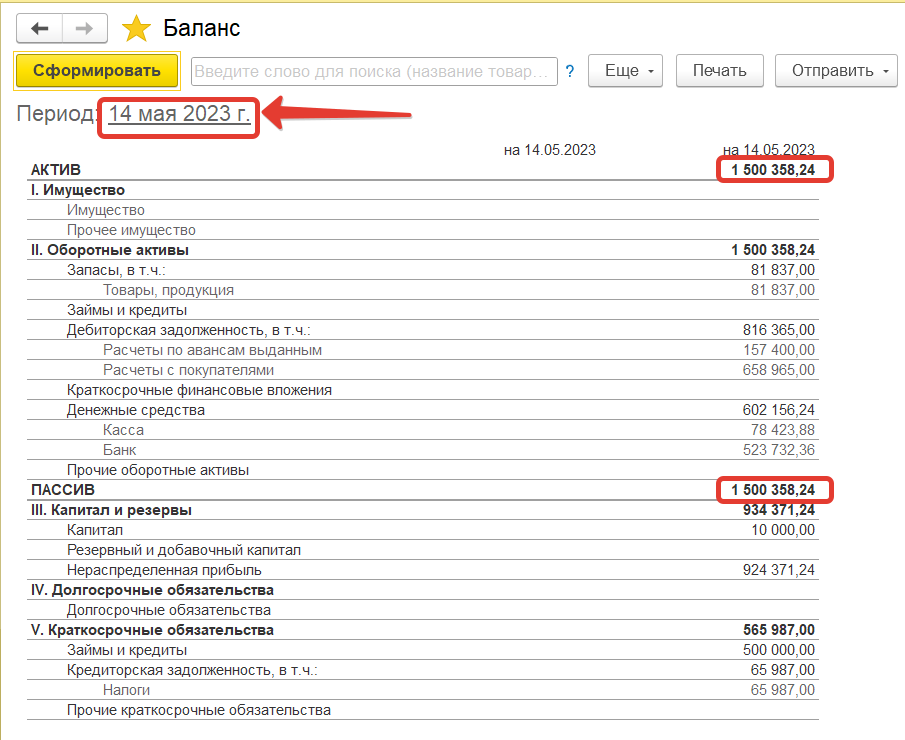Open the period link 14 мая 2023 г.
The image size is (905, 740).
[x=179, y=114]
